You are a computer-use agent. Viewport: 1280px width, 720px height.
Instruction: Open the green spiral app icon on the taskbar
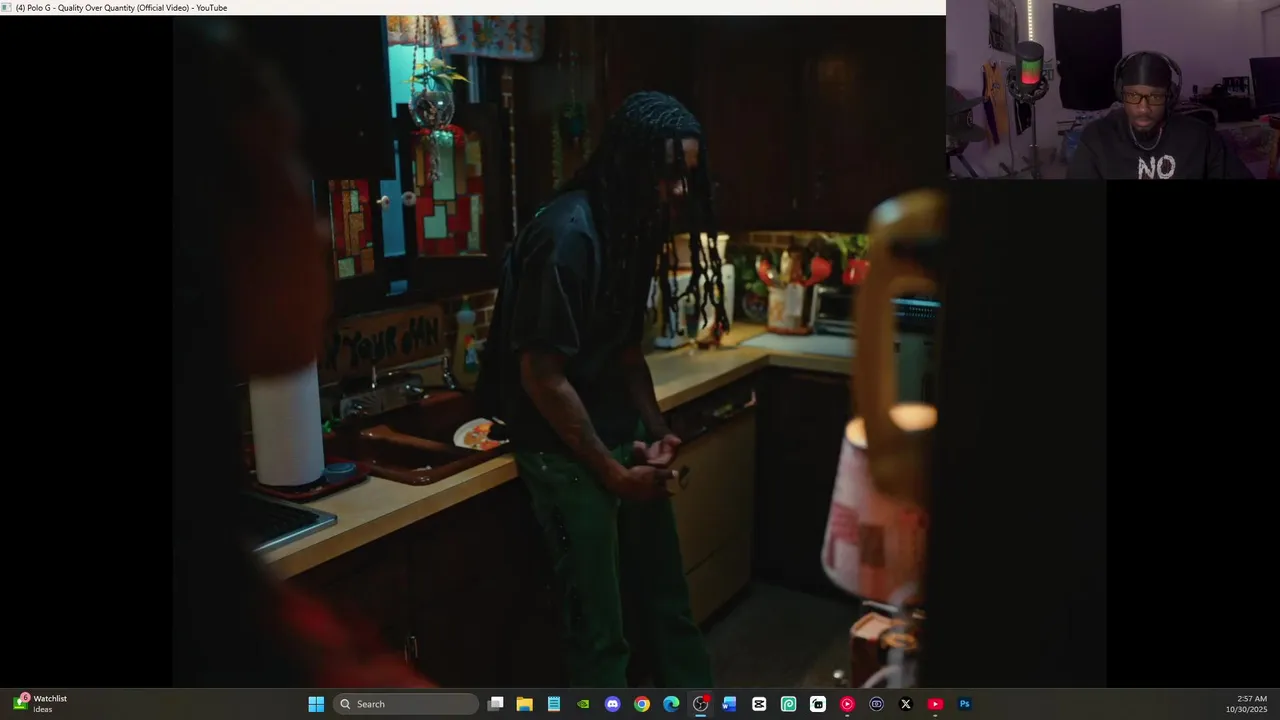(x=788, y=704)
